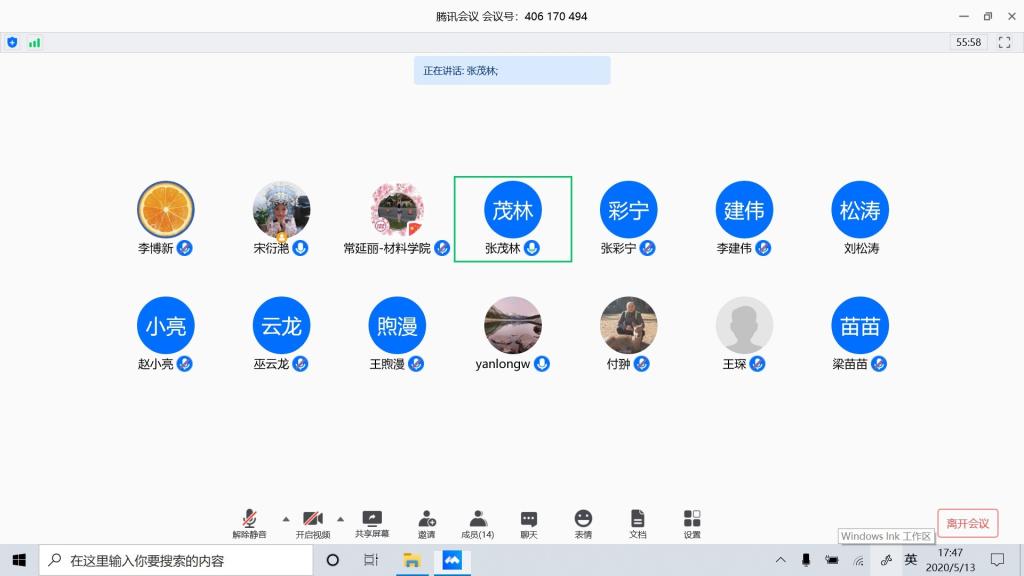Select 张茂林's highlighted participant tile
The image size is (1024, 576).
pyautogui.click(x=513, y=219)
